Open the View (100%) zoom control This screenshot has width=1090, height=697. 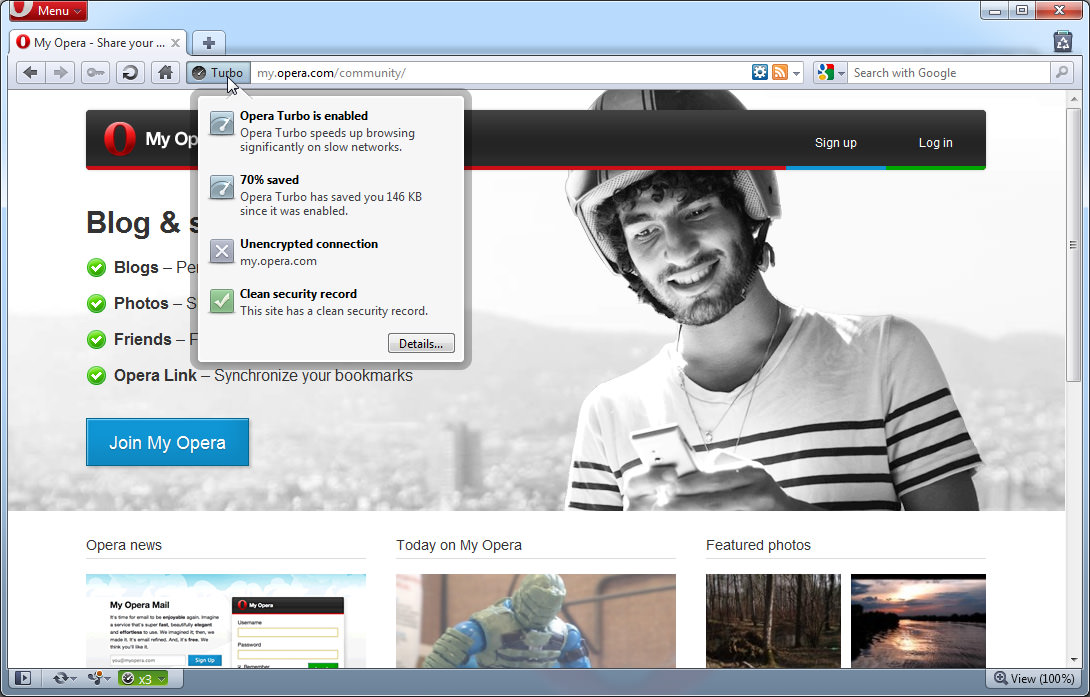click(x=1034, y=678)
